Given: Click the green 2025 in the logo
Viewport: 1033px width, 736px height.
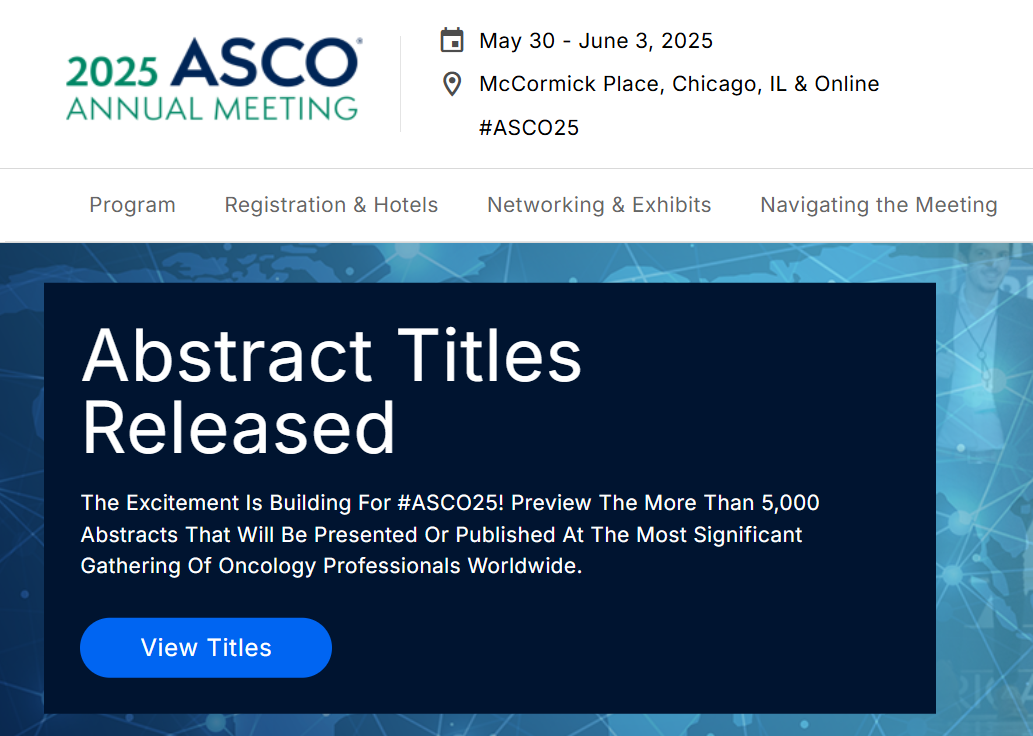Looking at the screenshot, I should (112, 72).
